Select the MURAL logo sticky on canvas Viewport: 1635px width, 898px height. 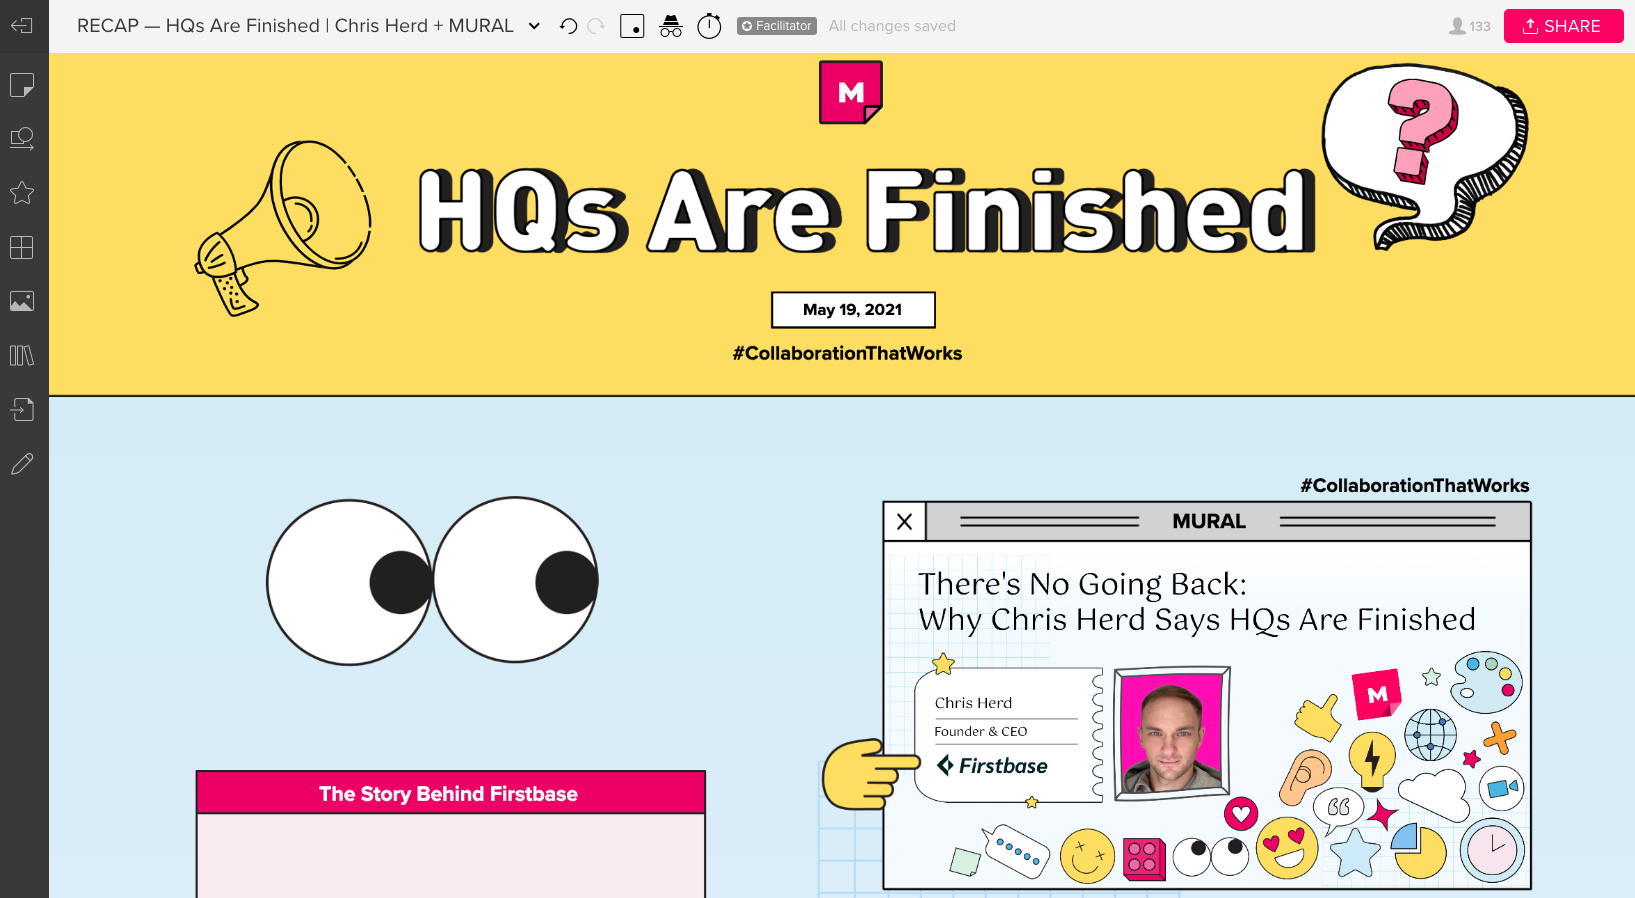tap(851, 92)
